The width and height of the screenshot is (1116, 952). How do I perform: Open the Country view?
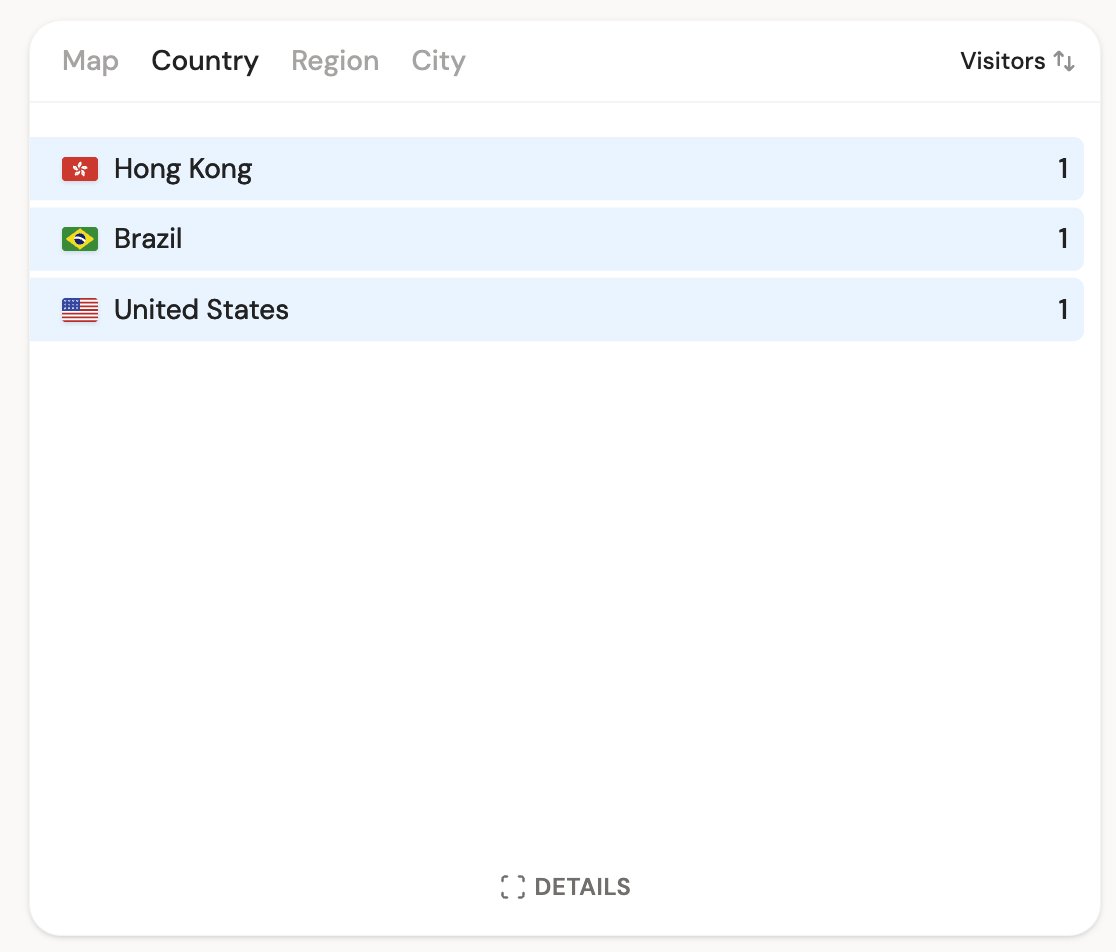tap(204, 61)
